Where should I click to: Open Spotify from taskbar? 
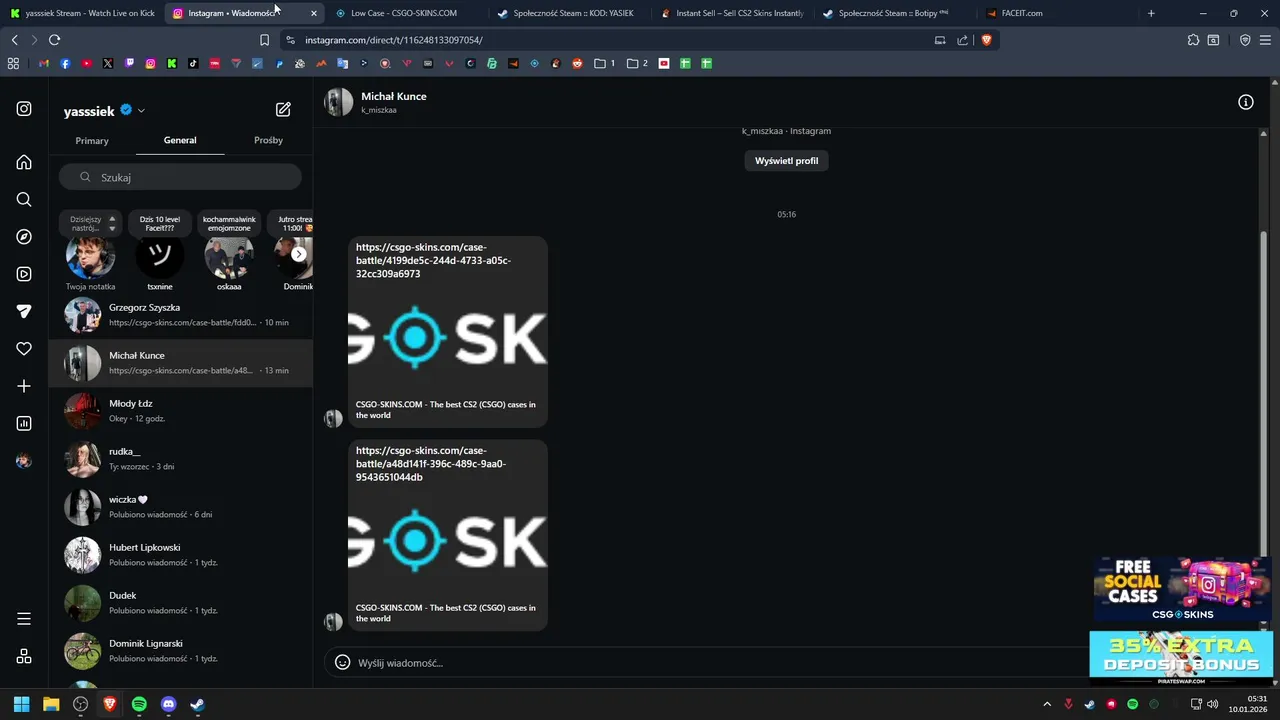point(139,704)
